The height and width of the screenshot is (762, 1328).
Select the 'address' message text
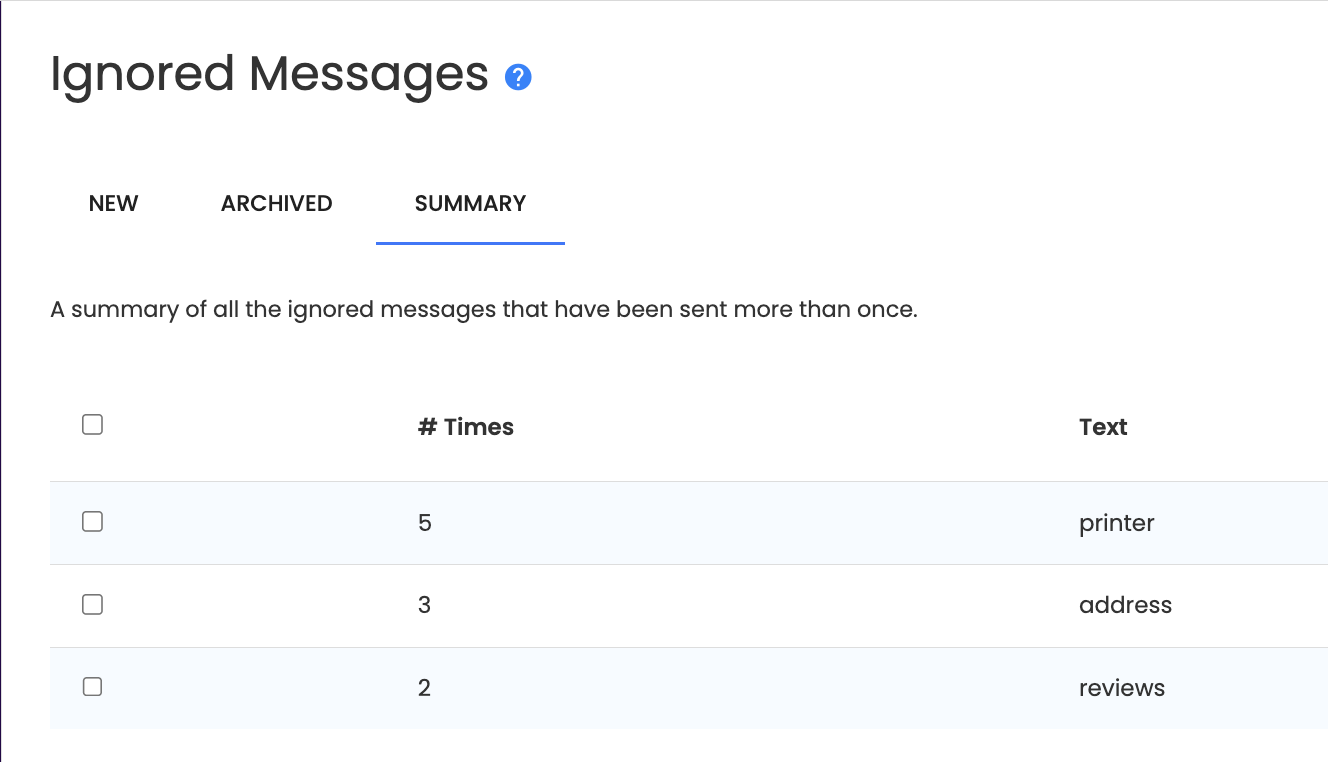click(1125, 605)
